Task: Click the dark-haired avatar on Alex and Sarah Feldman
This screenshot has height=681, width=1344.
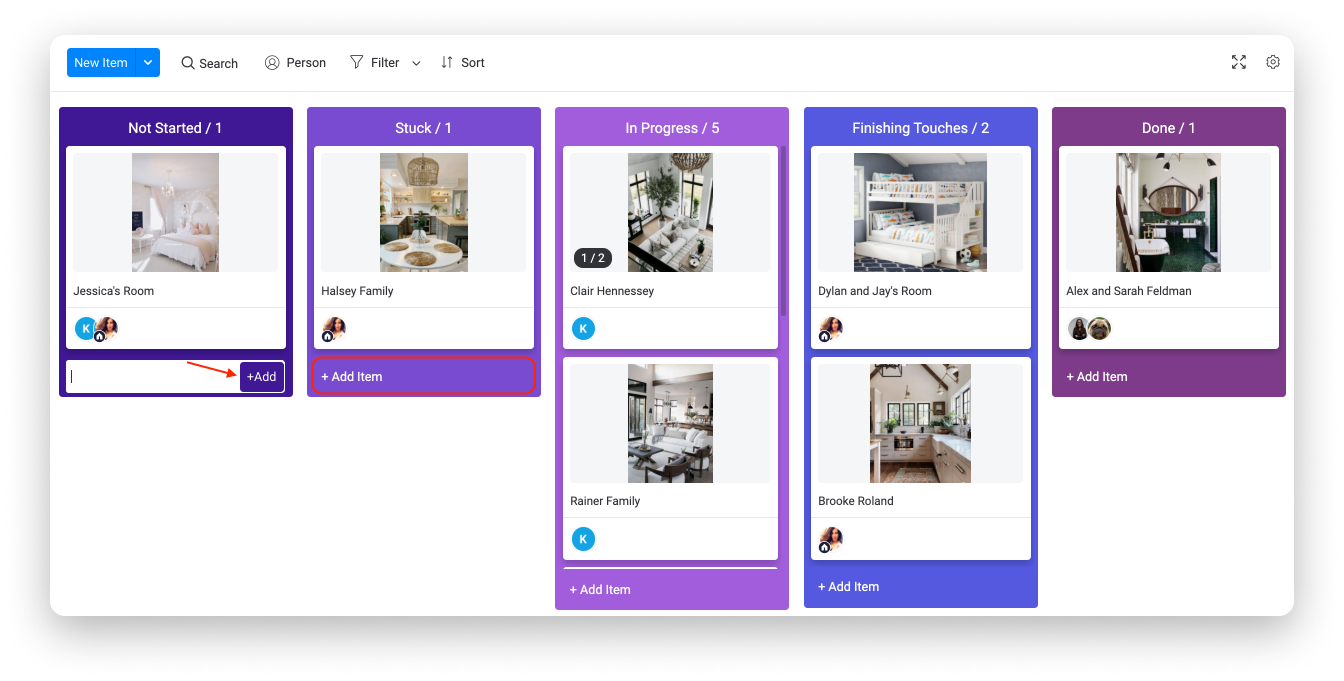Action: (1079, 329)
